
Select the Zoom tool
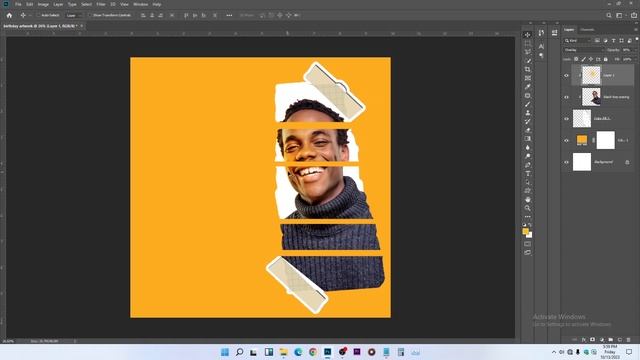coord(527,208)
